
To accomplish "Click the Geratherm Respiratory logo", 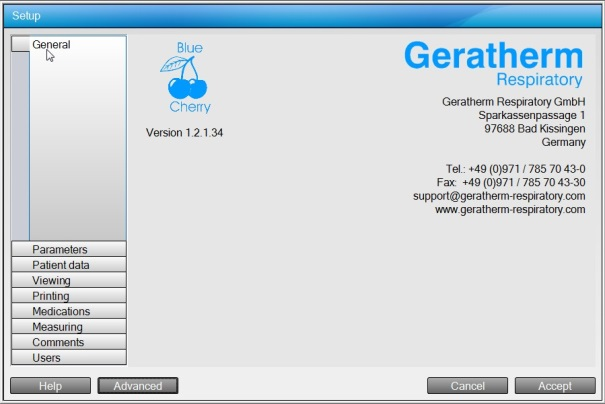I will point(493,64).
